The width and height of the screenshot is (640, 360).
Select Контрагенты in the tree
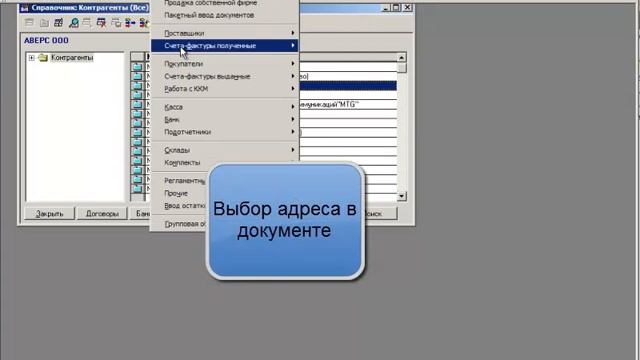click(x=72, y=58)
